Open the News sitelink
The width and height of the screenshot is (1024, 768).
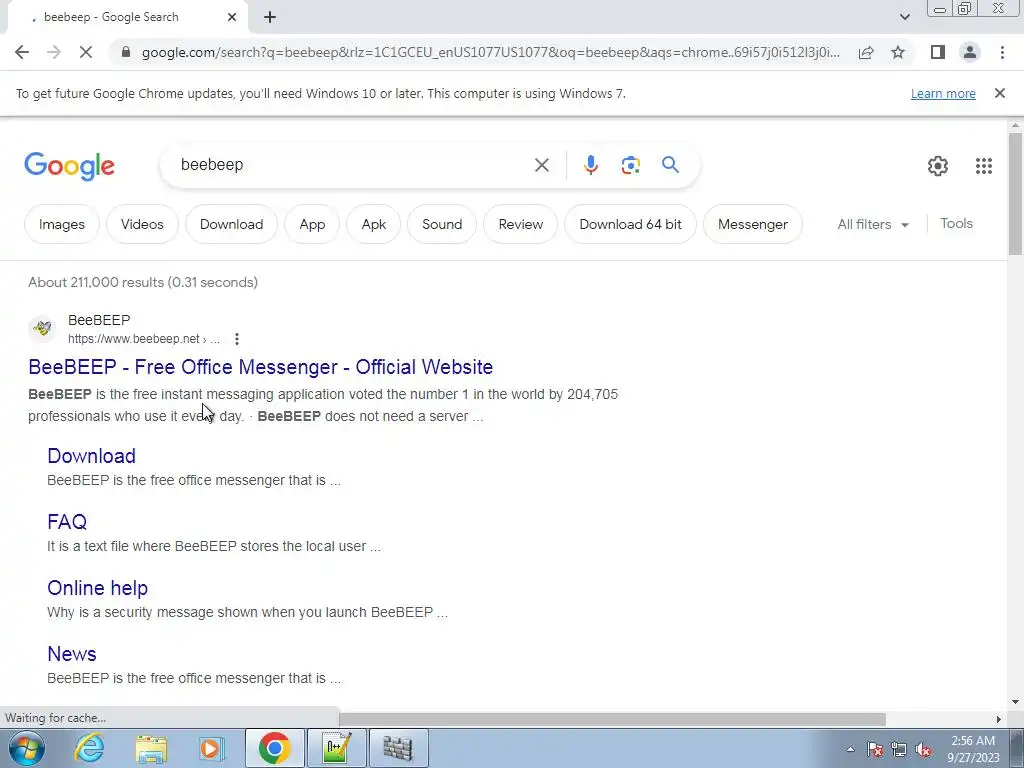pyautogui.click(x=72, y=654)
